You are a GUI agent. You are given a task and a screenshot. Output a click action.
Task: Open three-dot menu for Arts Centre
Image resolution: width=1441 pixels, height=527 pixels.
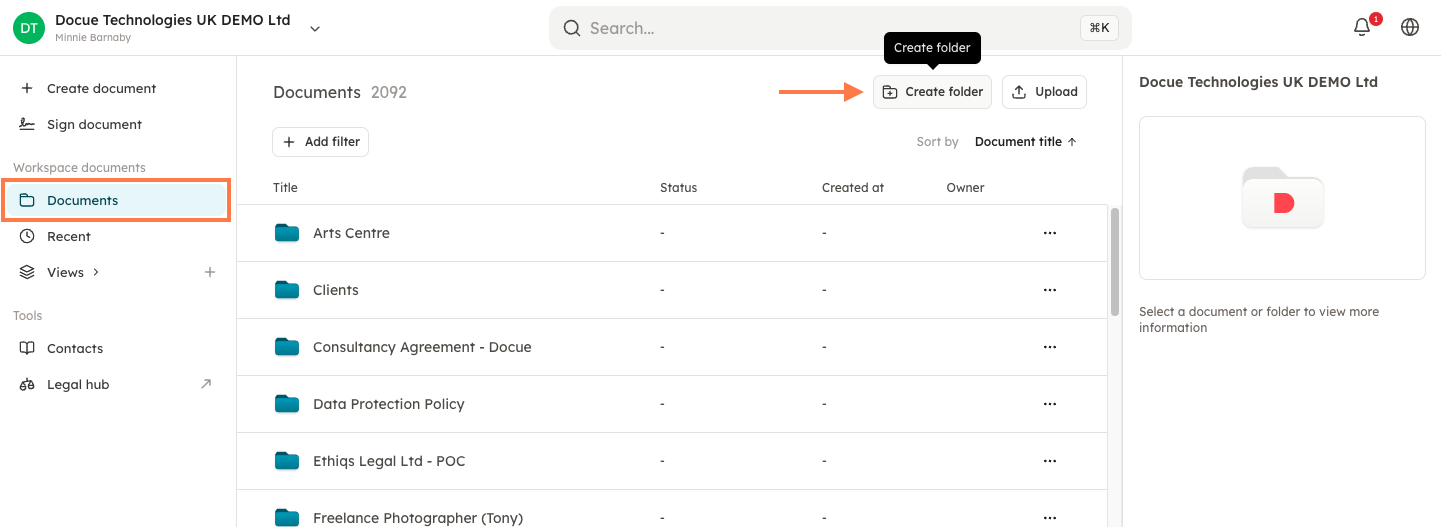coord(1049,233)
